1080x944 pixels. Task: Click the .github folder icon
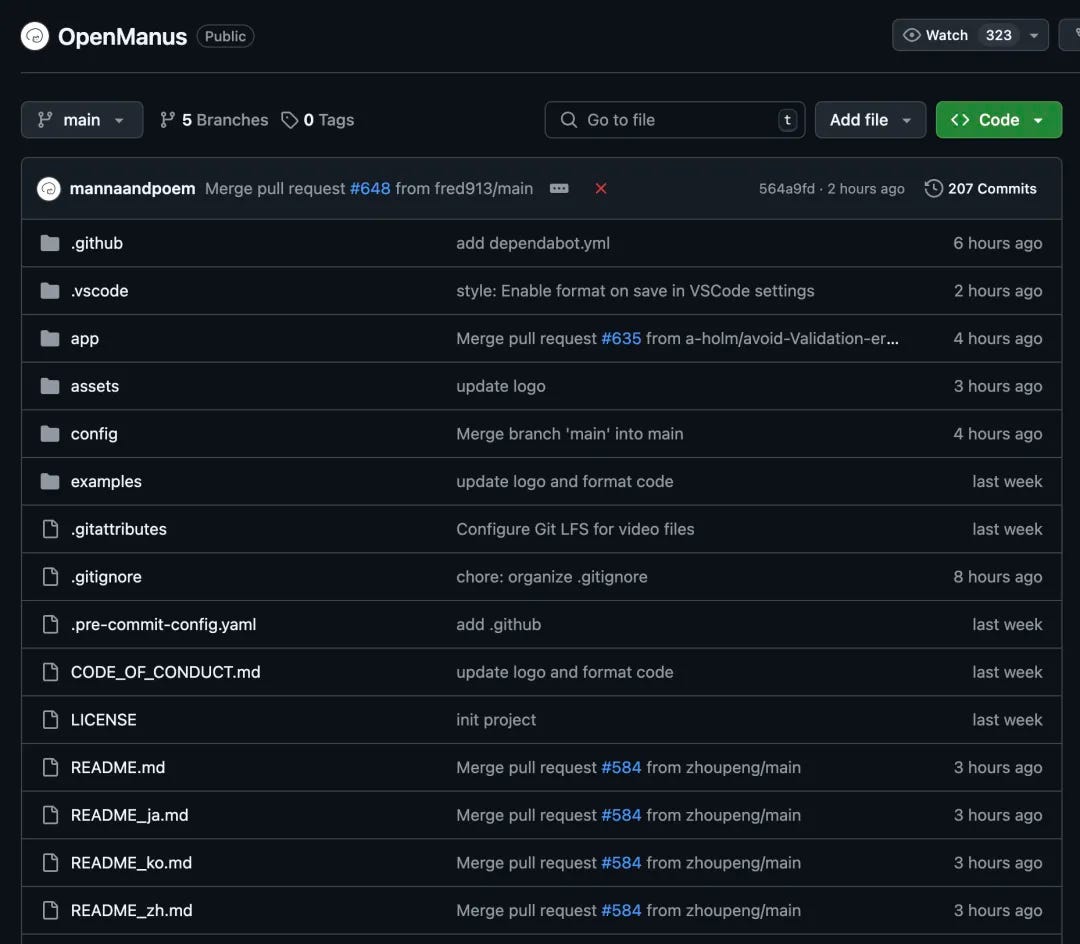50,243
